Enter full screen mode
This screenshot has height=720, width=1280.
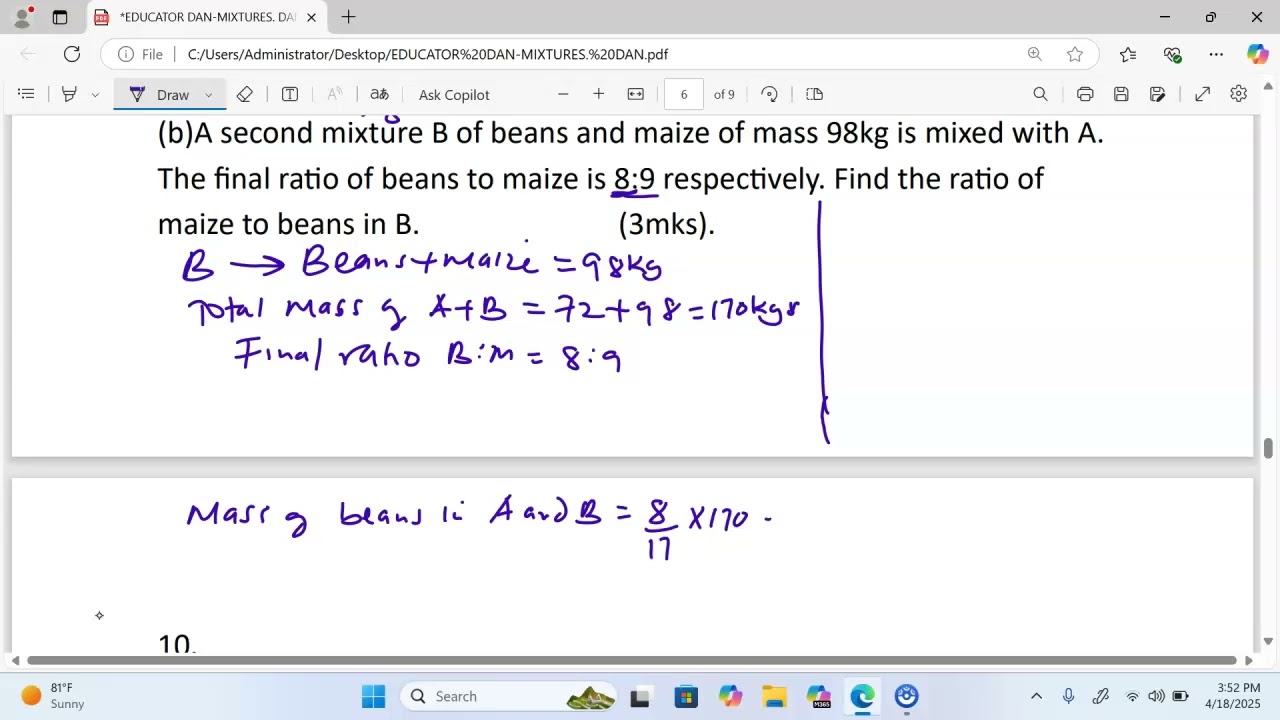tap(1203, 94)
